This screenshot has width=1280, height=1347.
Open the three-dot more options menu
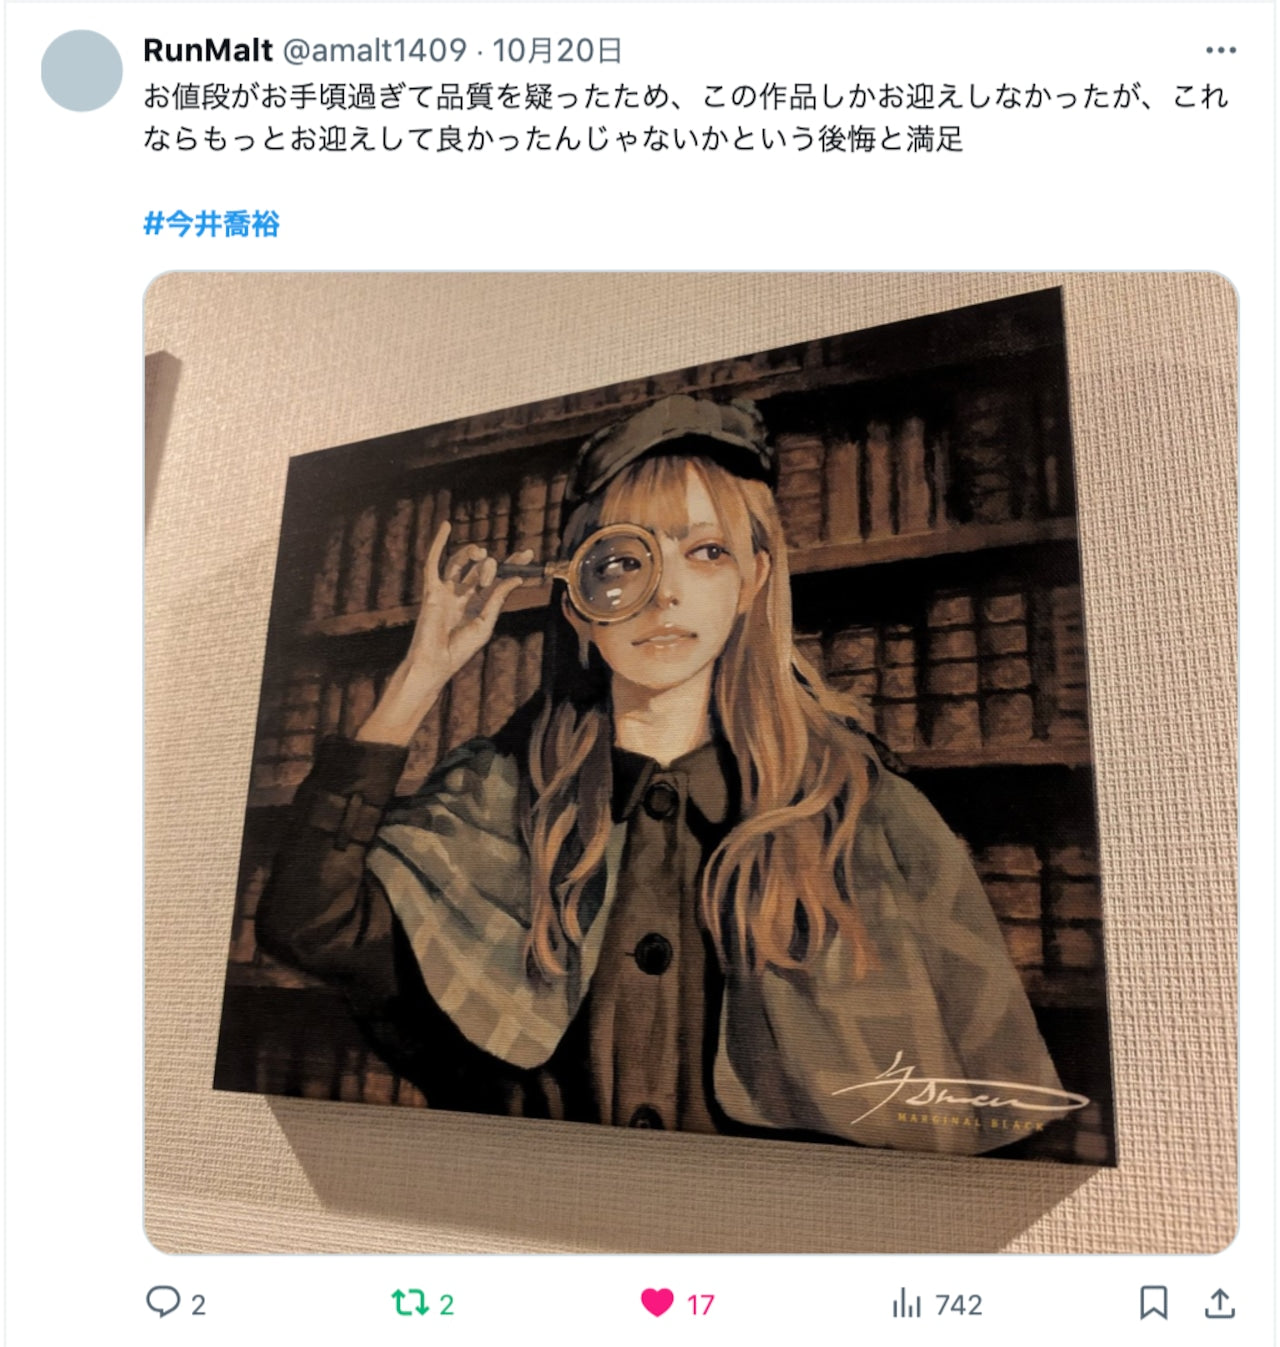coord(1220,50)
